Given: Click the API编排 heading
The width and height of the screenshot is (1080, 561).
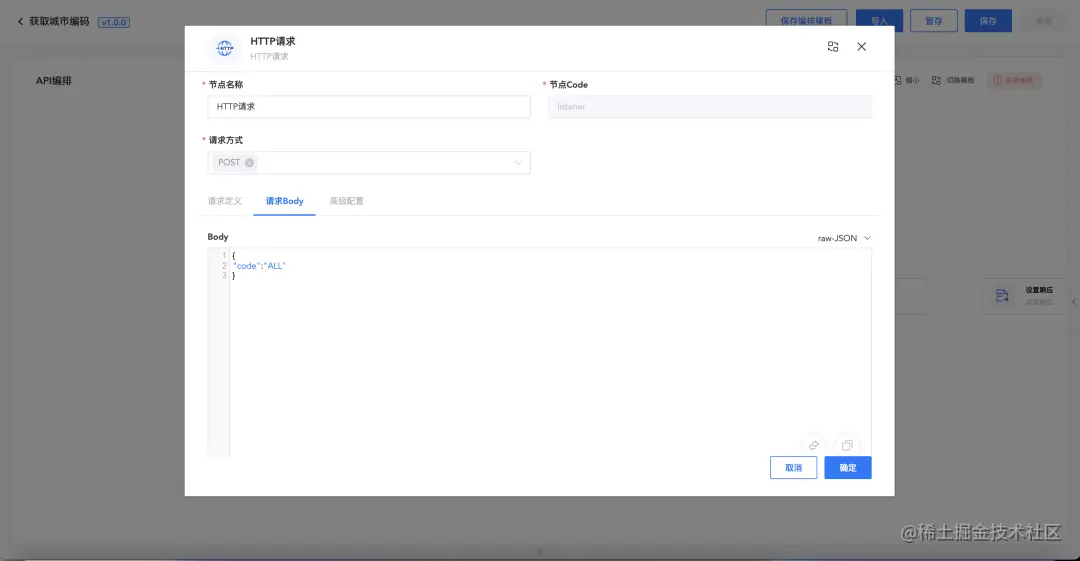Looking at the screenshot, I should [54, 81].
